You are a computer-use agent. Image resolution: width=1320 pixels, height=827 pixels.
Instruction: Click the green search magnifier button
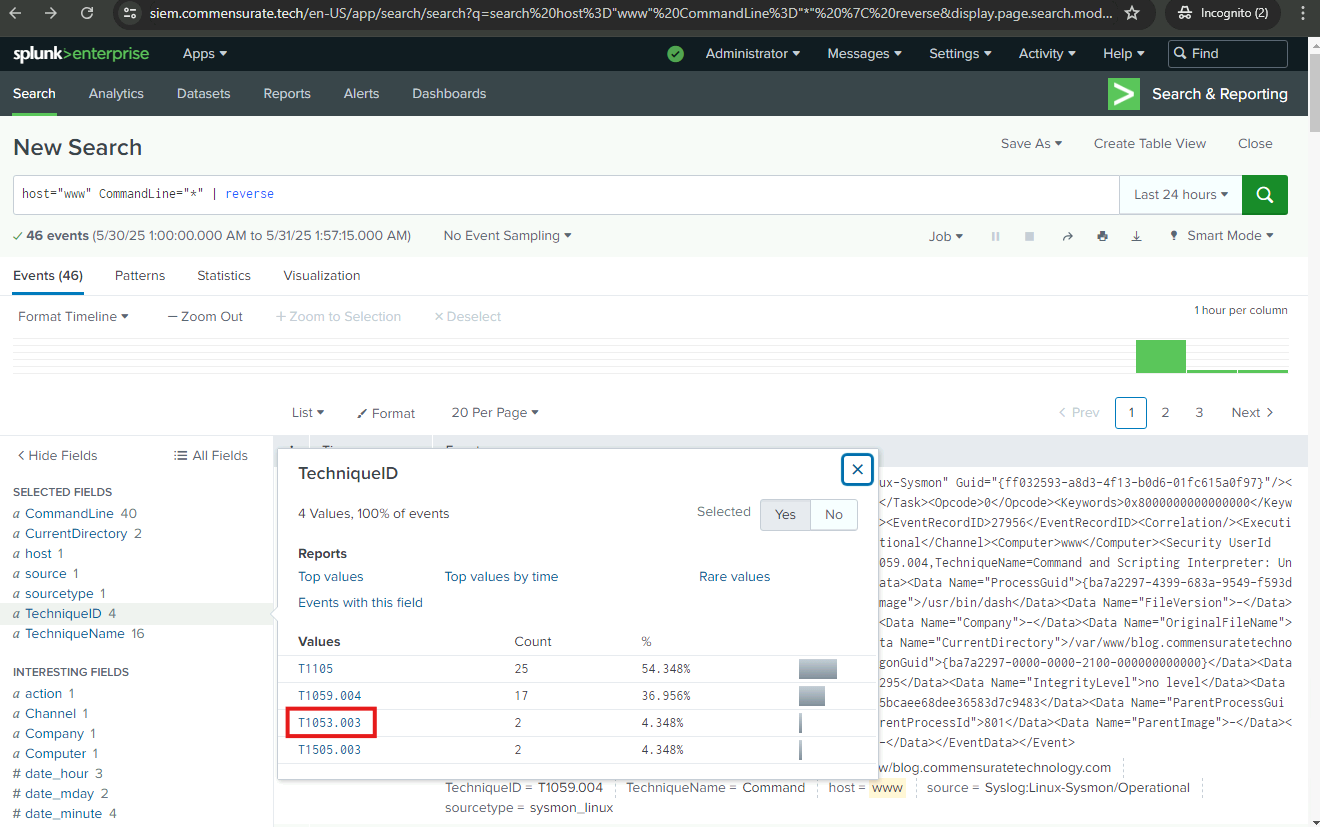1264,195
